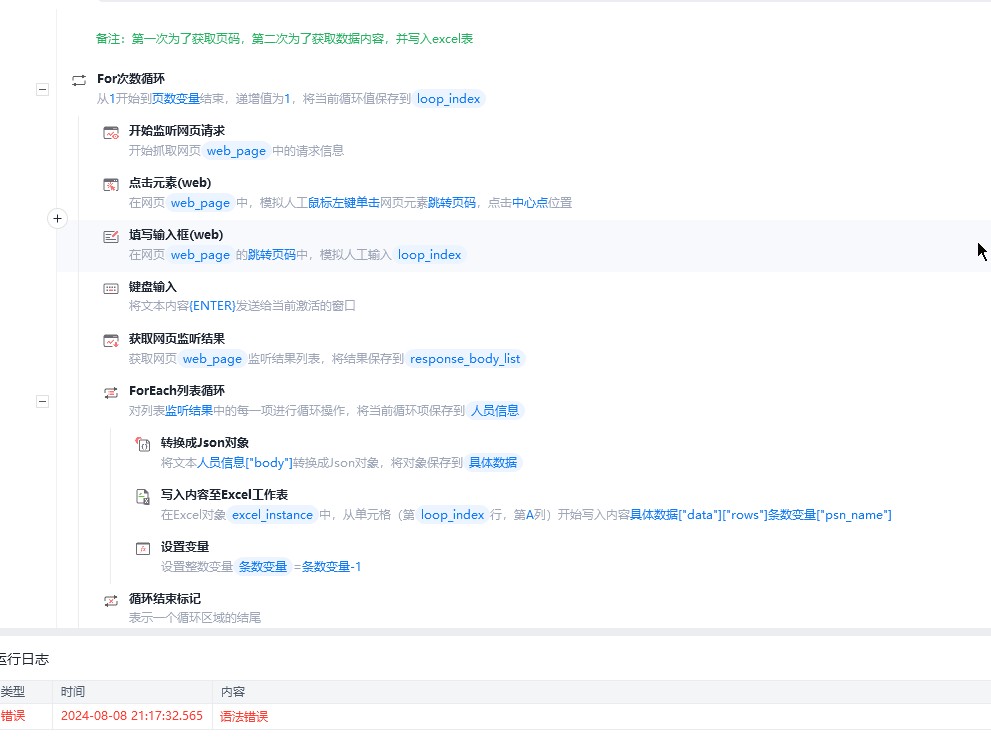Click the 写入内容至Excel工作表 step icon
Image resolution: width=991 pixels, height=753 pixels.
(x=143, y=496)
